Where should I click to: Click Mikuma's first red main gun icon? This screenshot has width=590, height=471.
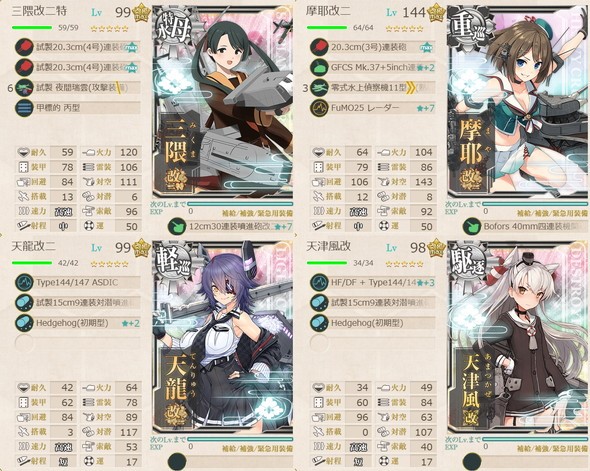tap(24, 47)
